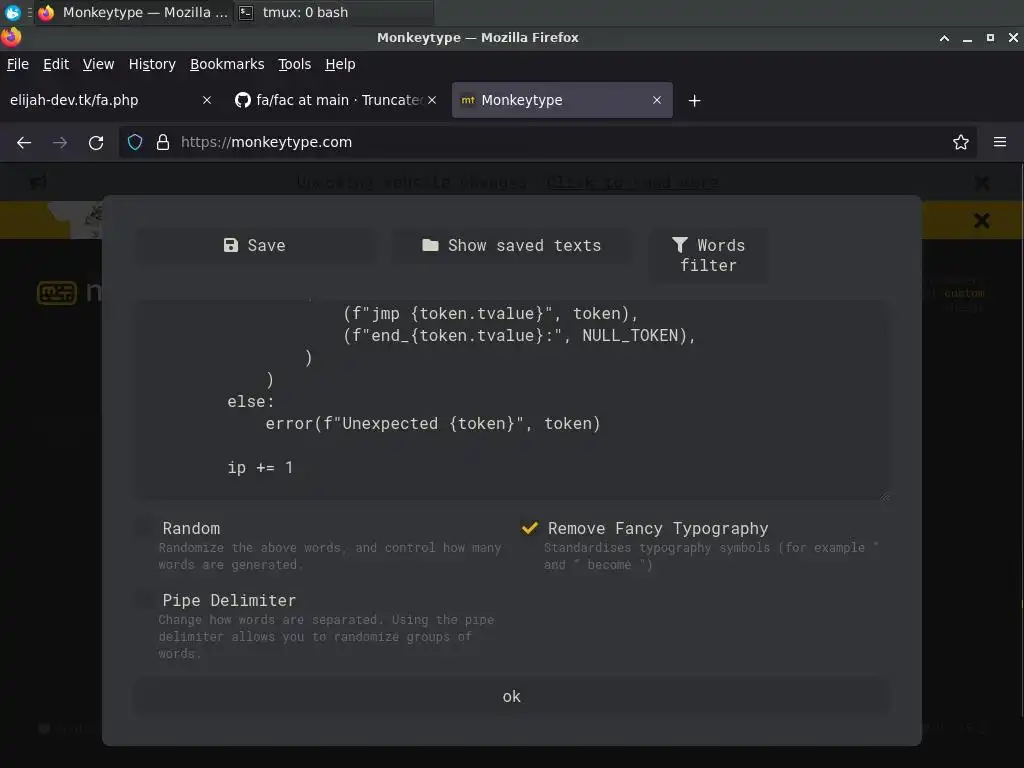The height and width of the screenshot is (768, 1024).
Task: Go back to previous page
Action: (24, 142)
